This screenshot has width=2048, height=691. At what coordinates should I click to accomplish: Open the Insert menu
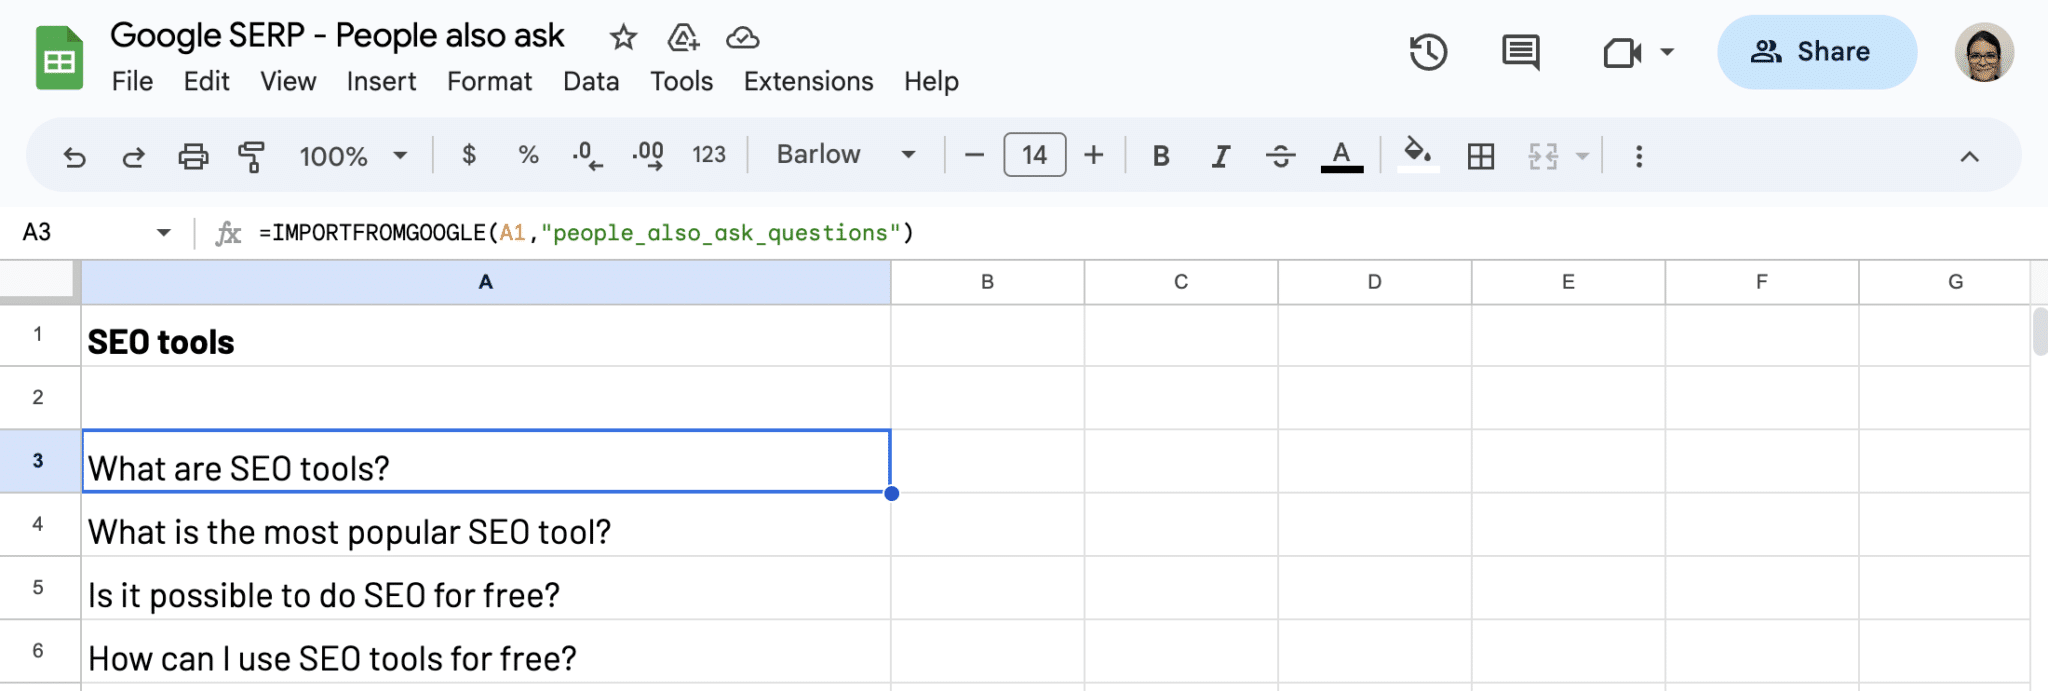pos(381,81)
